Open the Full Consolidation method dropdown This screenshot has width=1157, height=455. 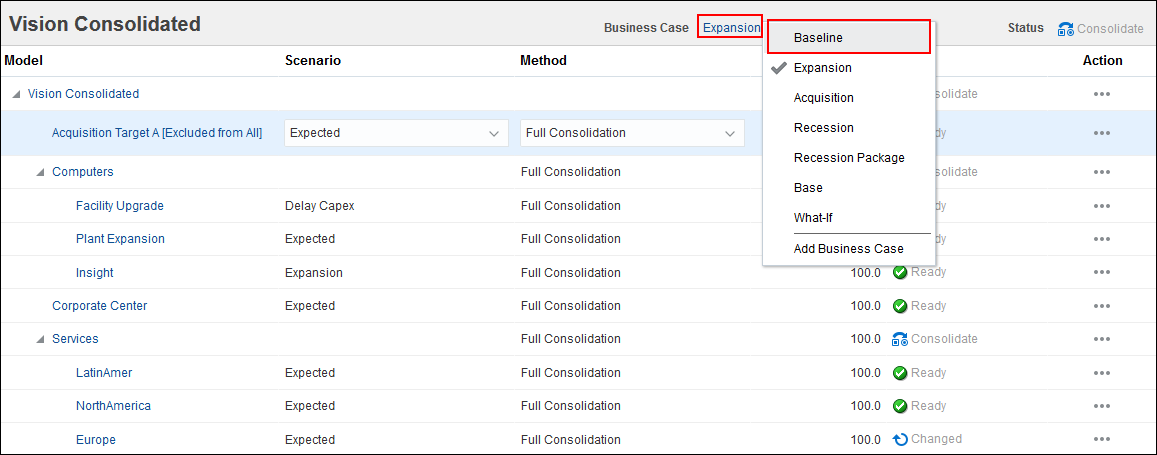[632, 133]
